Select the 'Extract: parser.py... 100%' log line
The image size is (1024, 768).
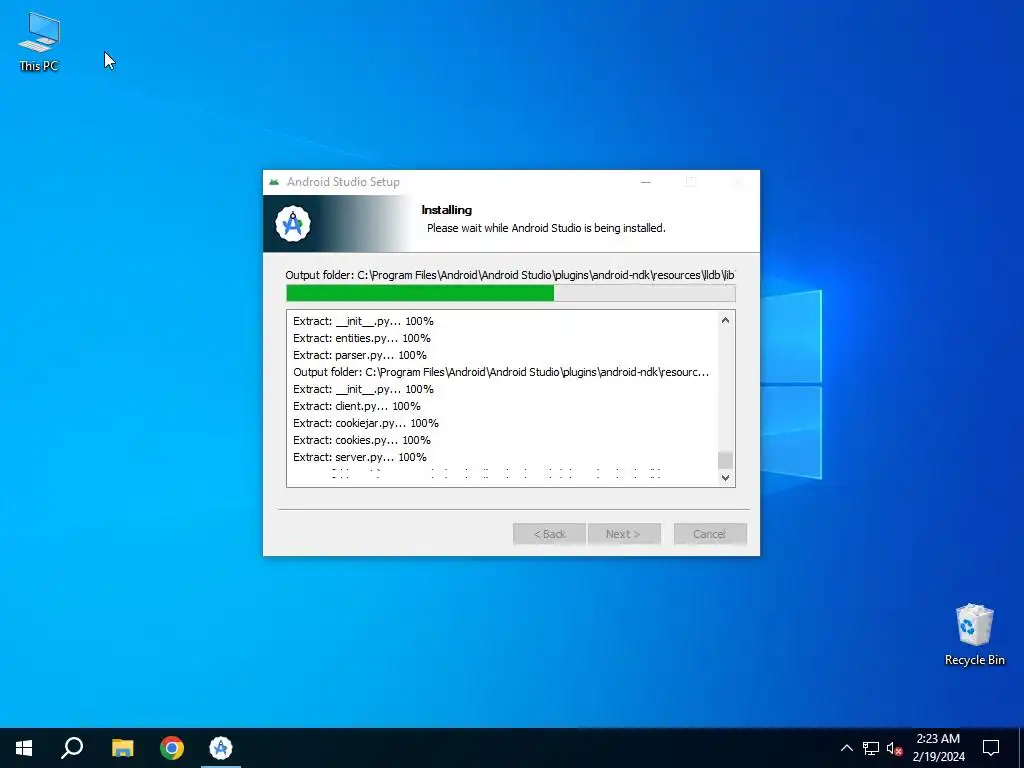tap(360, 355)
